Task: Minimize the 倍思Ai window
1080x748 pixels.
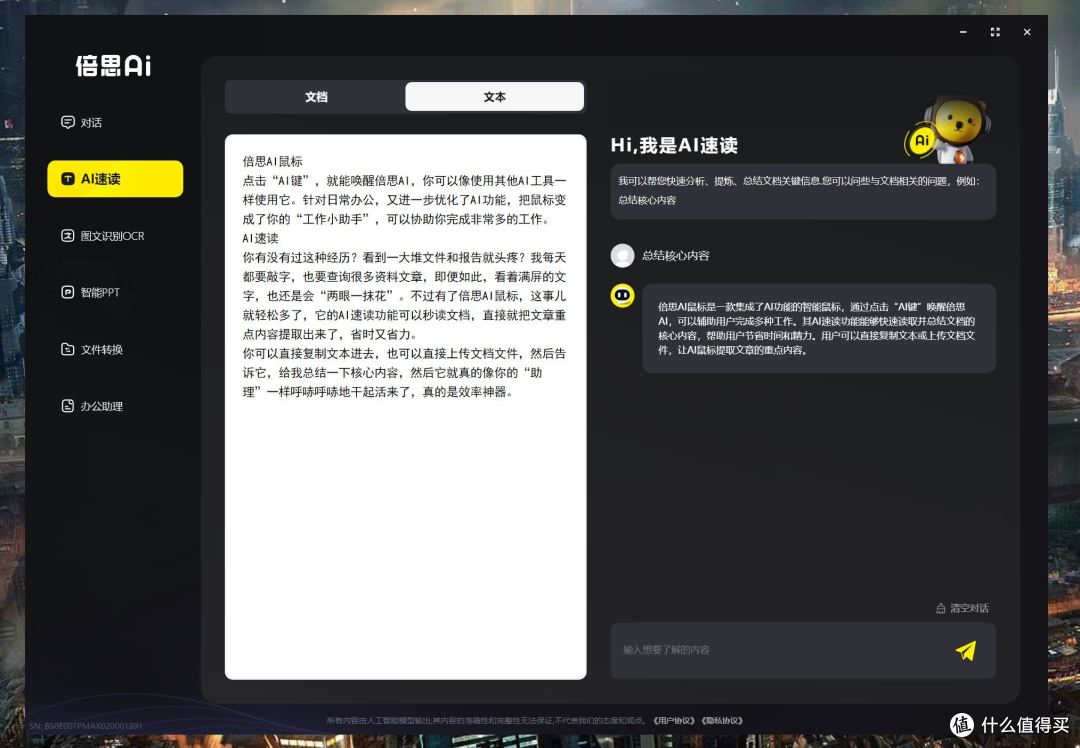Action: 963,32
